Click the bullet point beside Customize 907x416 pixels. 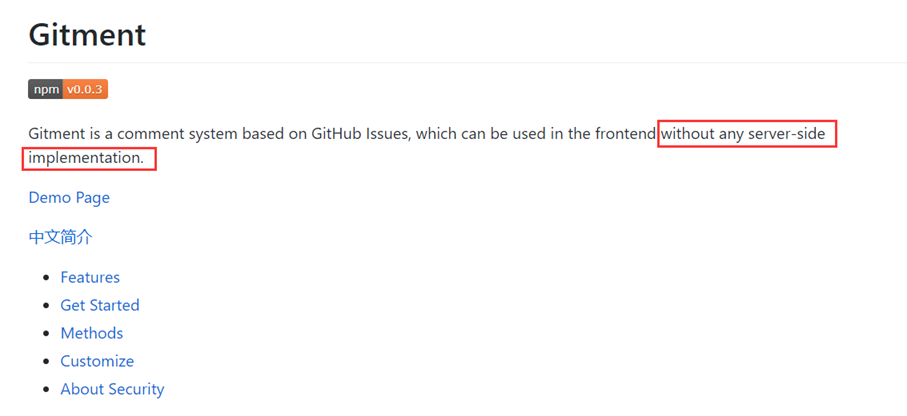[x=47, y=362]
